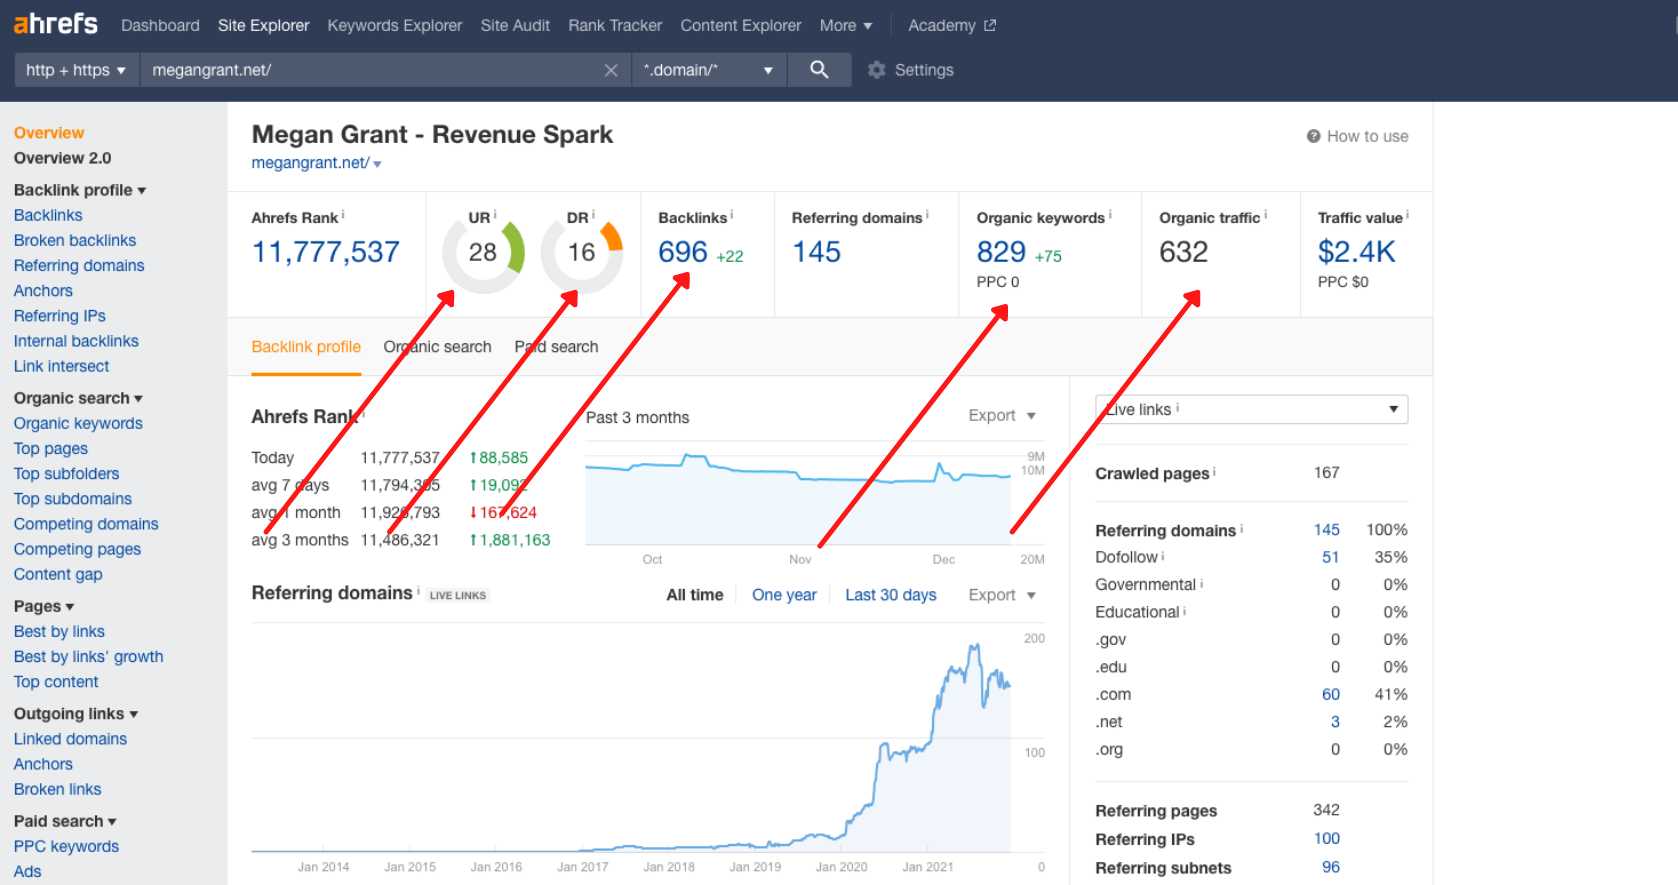1678x885 pixels.
Task: Click the Ahrefs logo
Action: (56, 24)
